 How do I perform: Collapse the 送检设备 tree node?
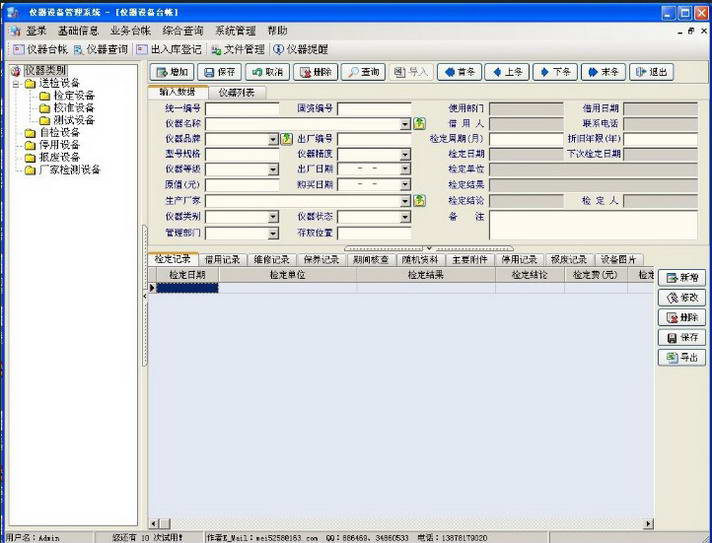(x=17, y=84)
